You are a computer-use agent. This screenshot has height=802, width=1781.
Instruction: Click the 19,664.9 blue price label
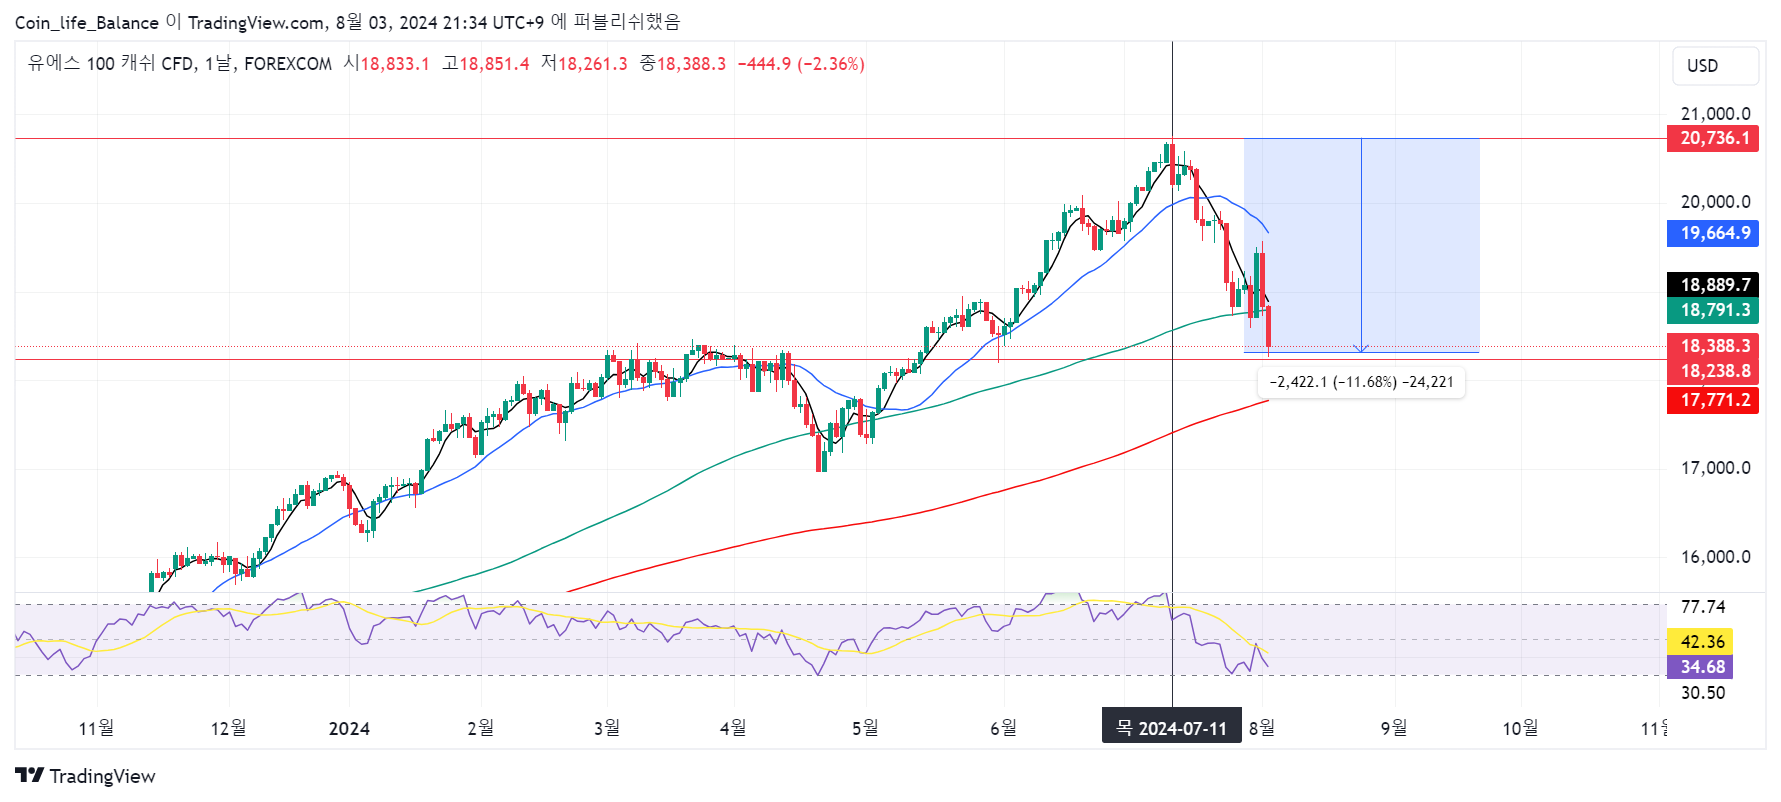[x=1713, y=233]
